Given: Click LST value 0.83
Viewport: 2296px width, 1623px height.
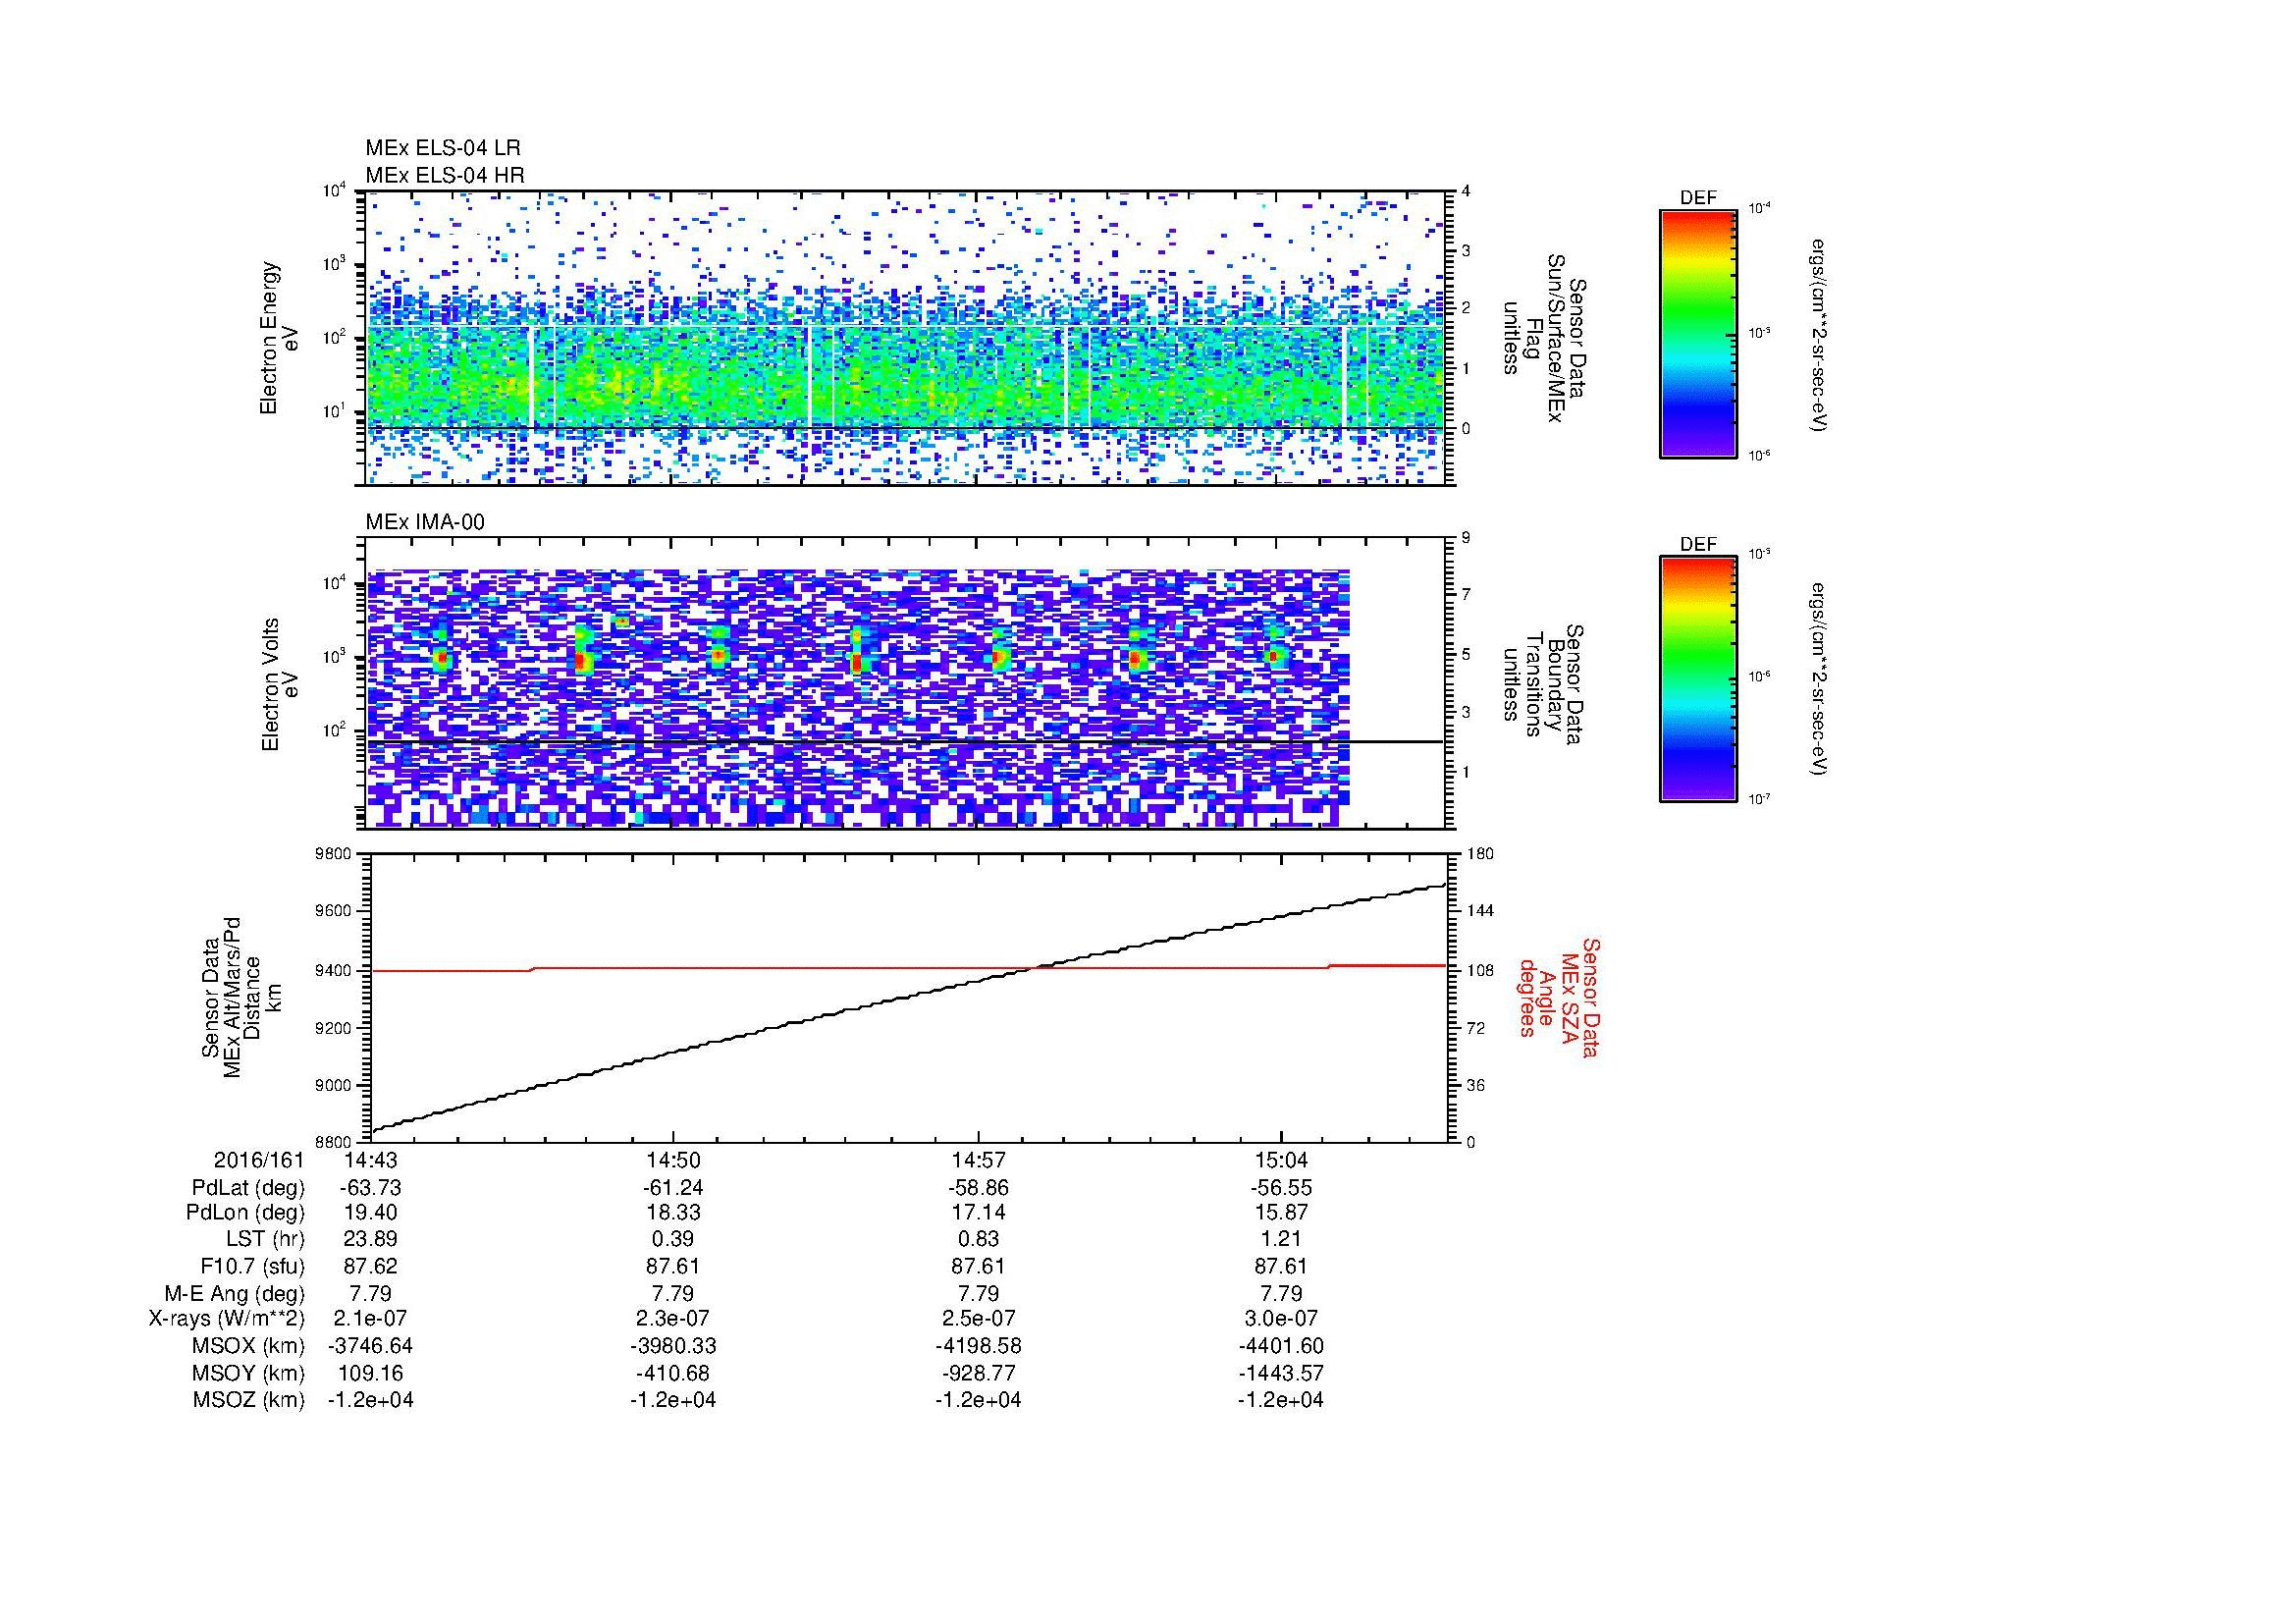Looking at the screenshot, I should click(978, 1240).
